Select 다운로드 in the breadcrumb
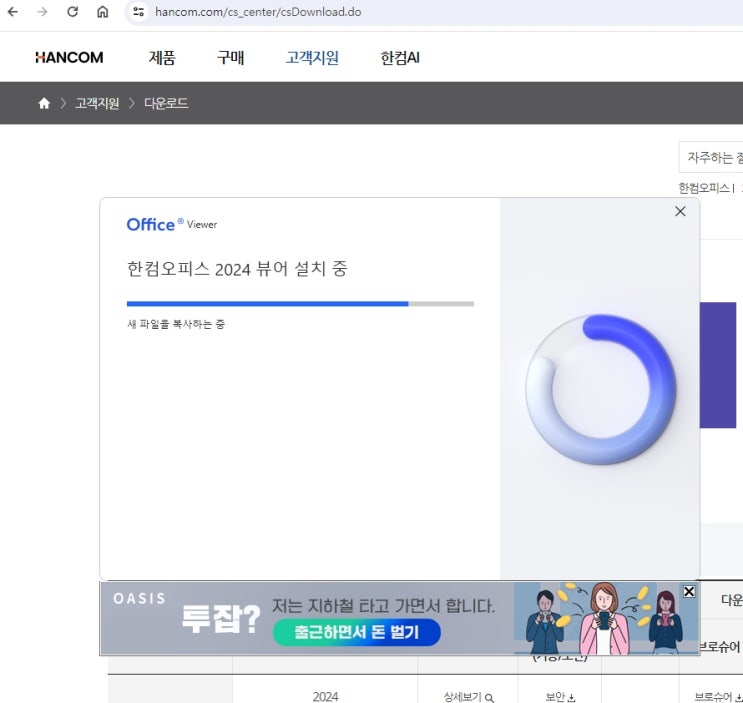The width and height of the screenshot is (743, 703). point(166,103)
